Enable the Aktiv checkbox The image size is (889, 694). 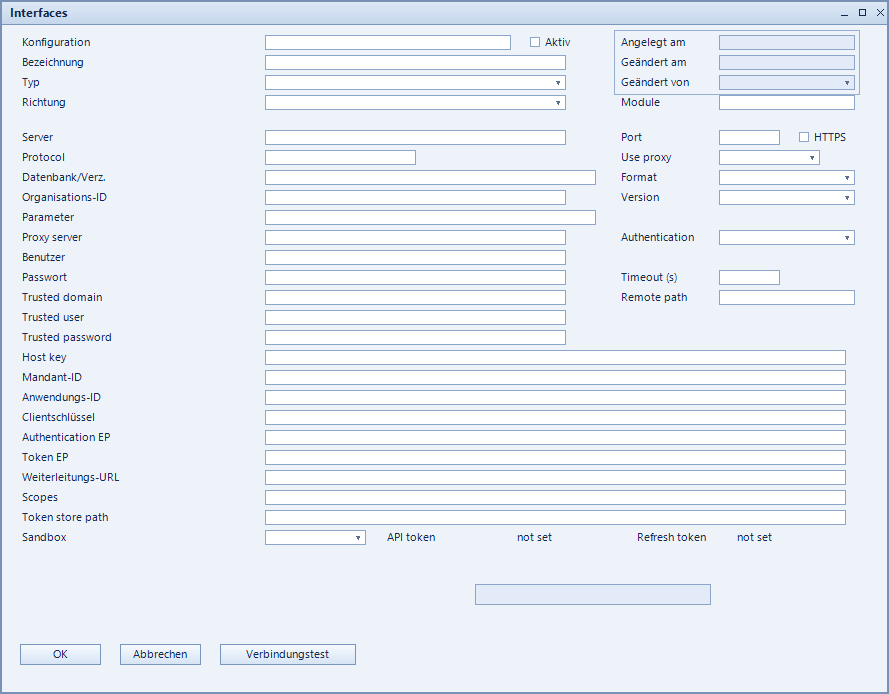coord(535,42)
